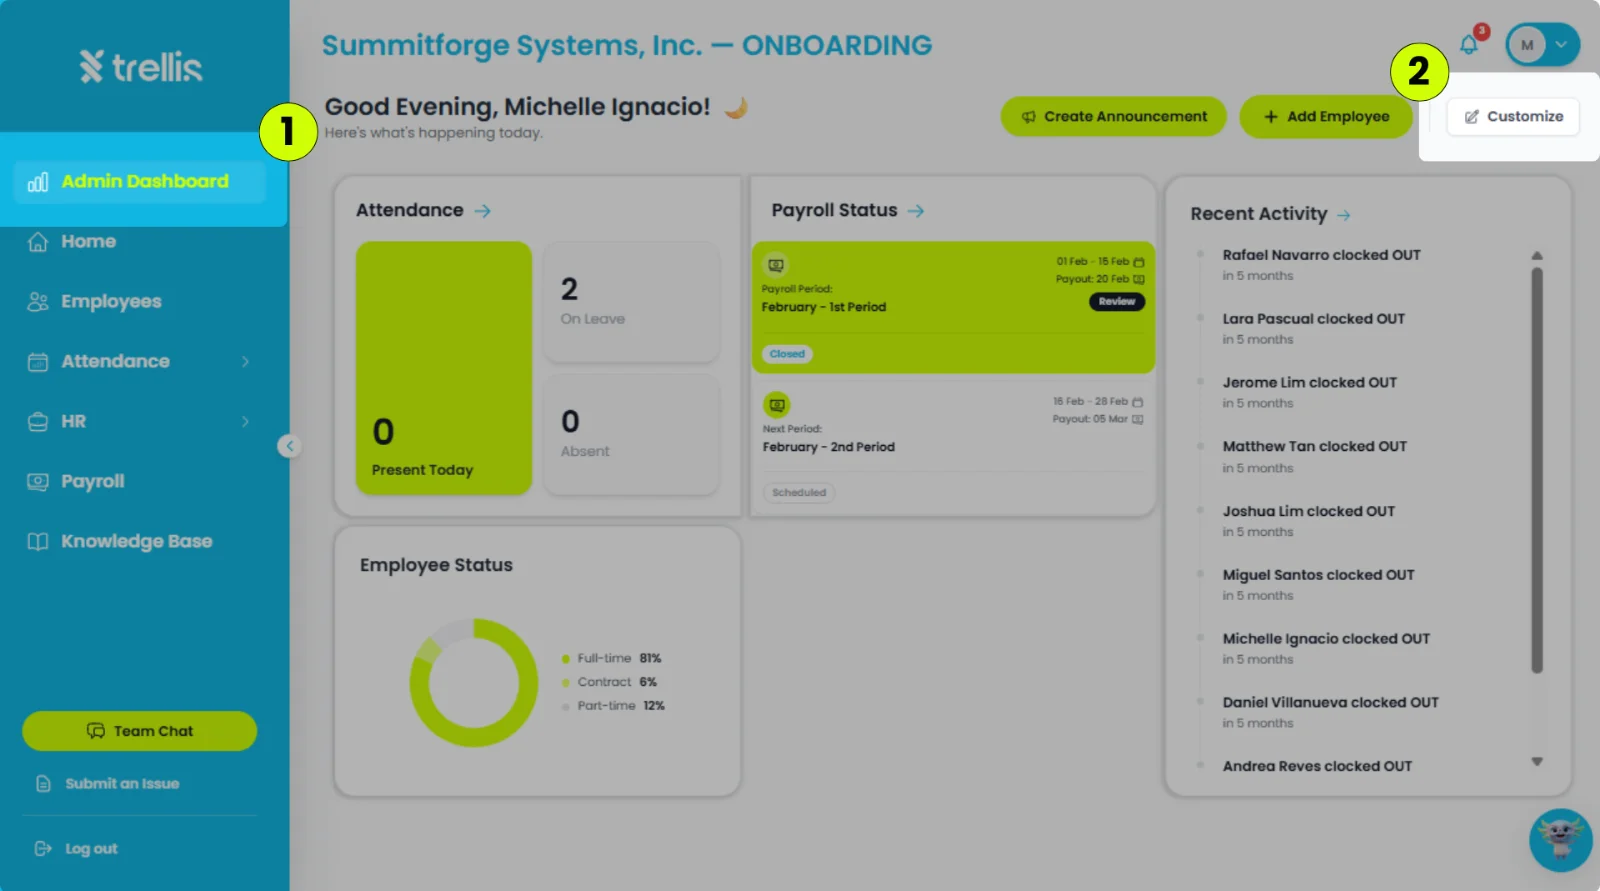1600x891 pixels.
Task: Open the Payroll Status card arrow
Action: click(x=916, y=211)
